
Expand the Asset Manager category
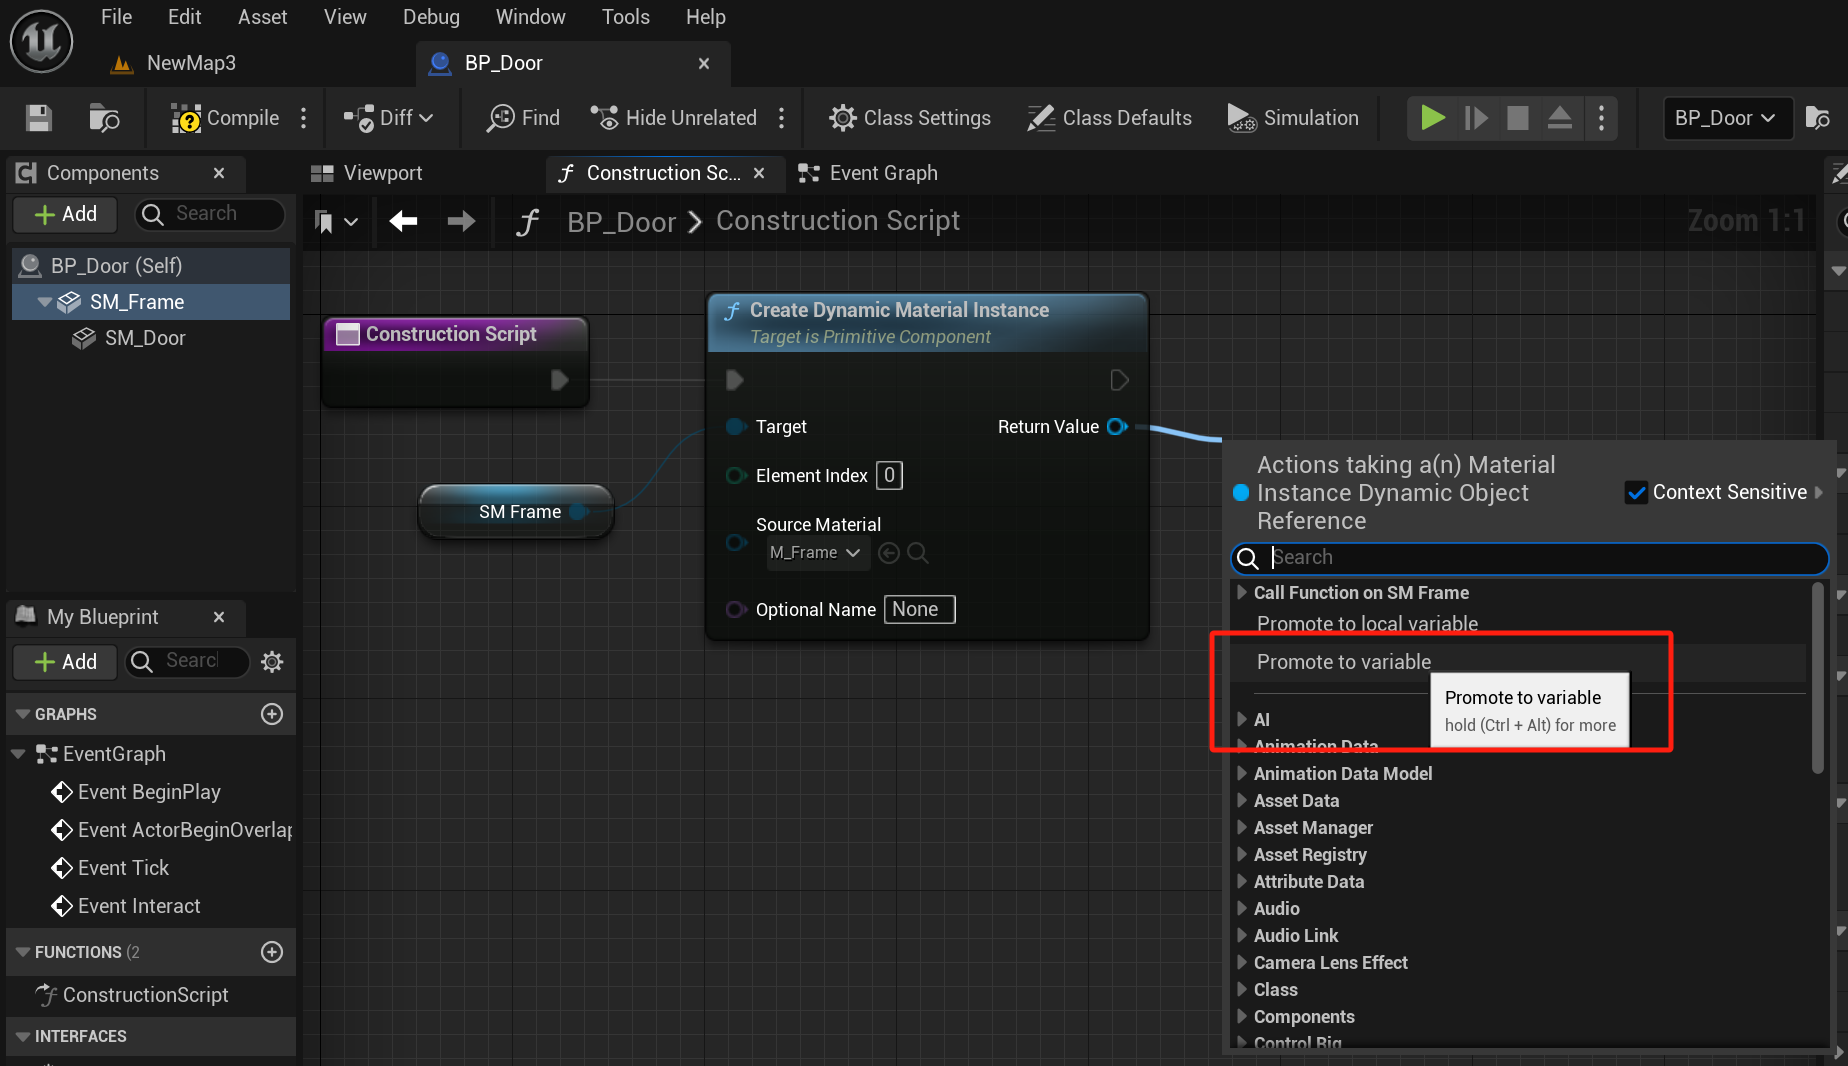point(1242,827)
